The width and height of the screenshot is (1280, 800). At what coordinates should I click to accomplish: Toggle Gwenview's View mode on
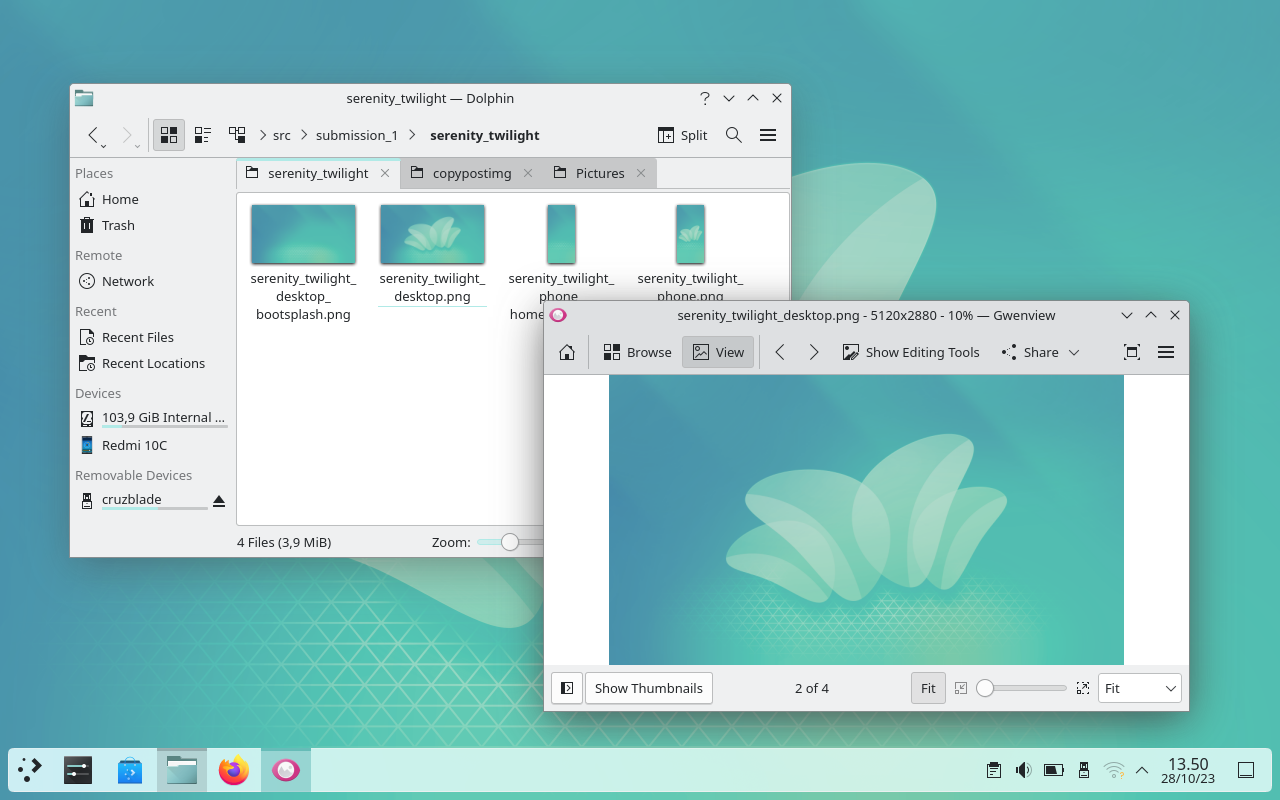pos(717,352)
